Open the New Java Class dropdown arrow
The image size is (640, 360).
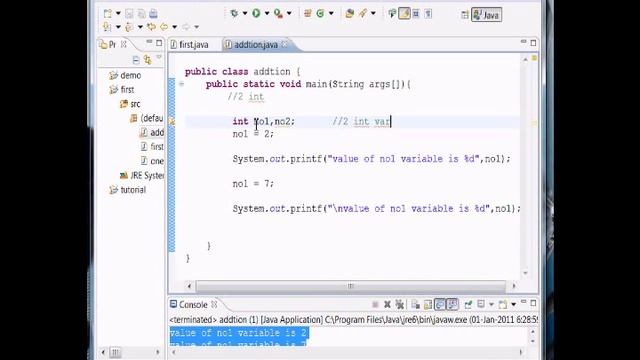pos(331,13)
